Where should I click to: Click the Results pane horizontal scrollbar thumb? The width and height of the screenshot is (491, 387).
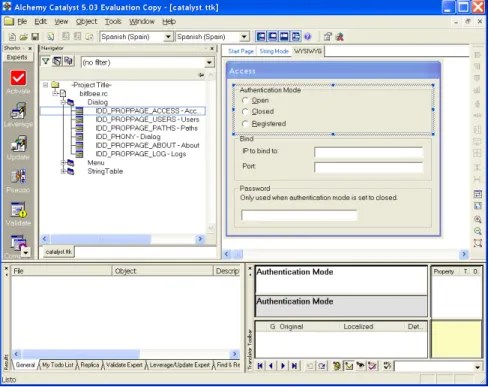click(x=81, y=354)
